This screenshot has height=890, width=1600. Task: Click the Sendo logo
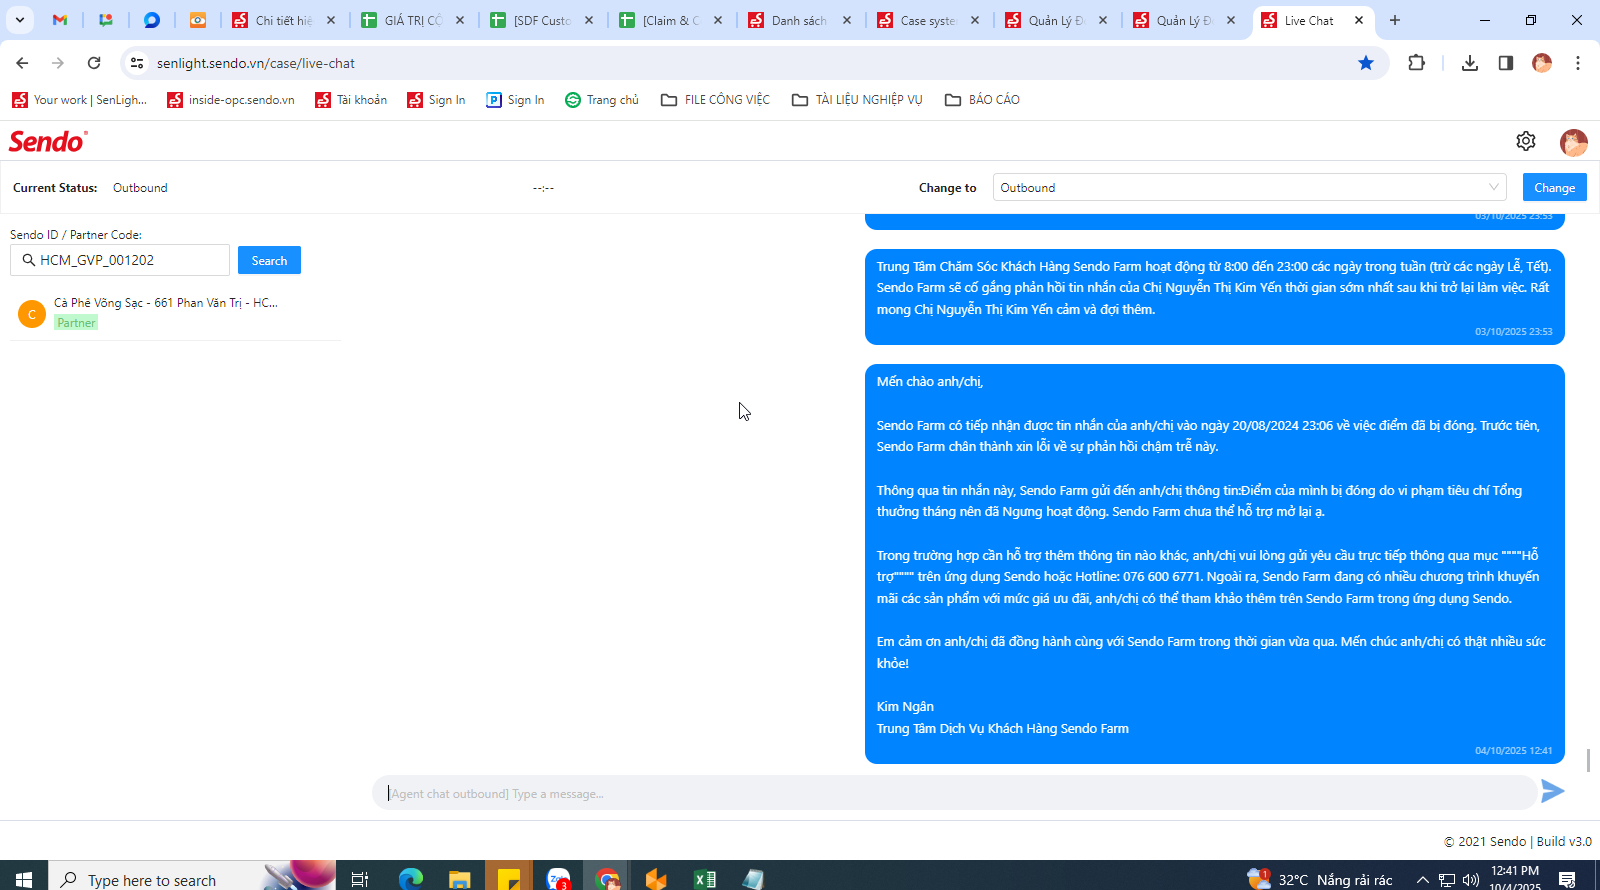click(x=48, y=141)
